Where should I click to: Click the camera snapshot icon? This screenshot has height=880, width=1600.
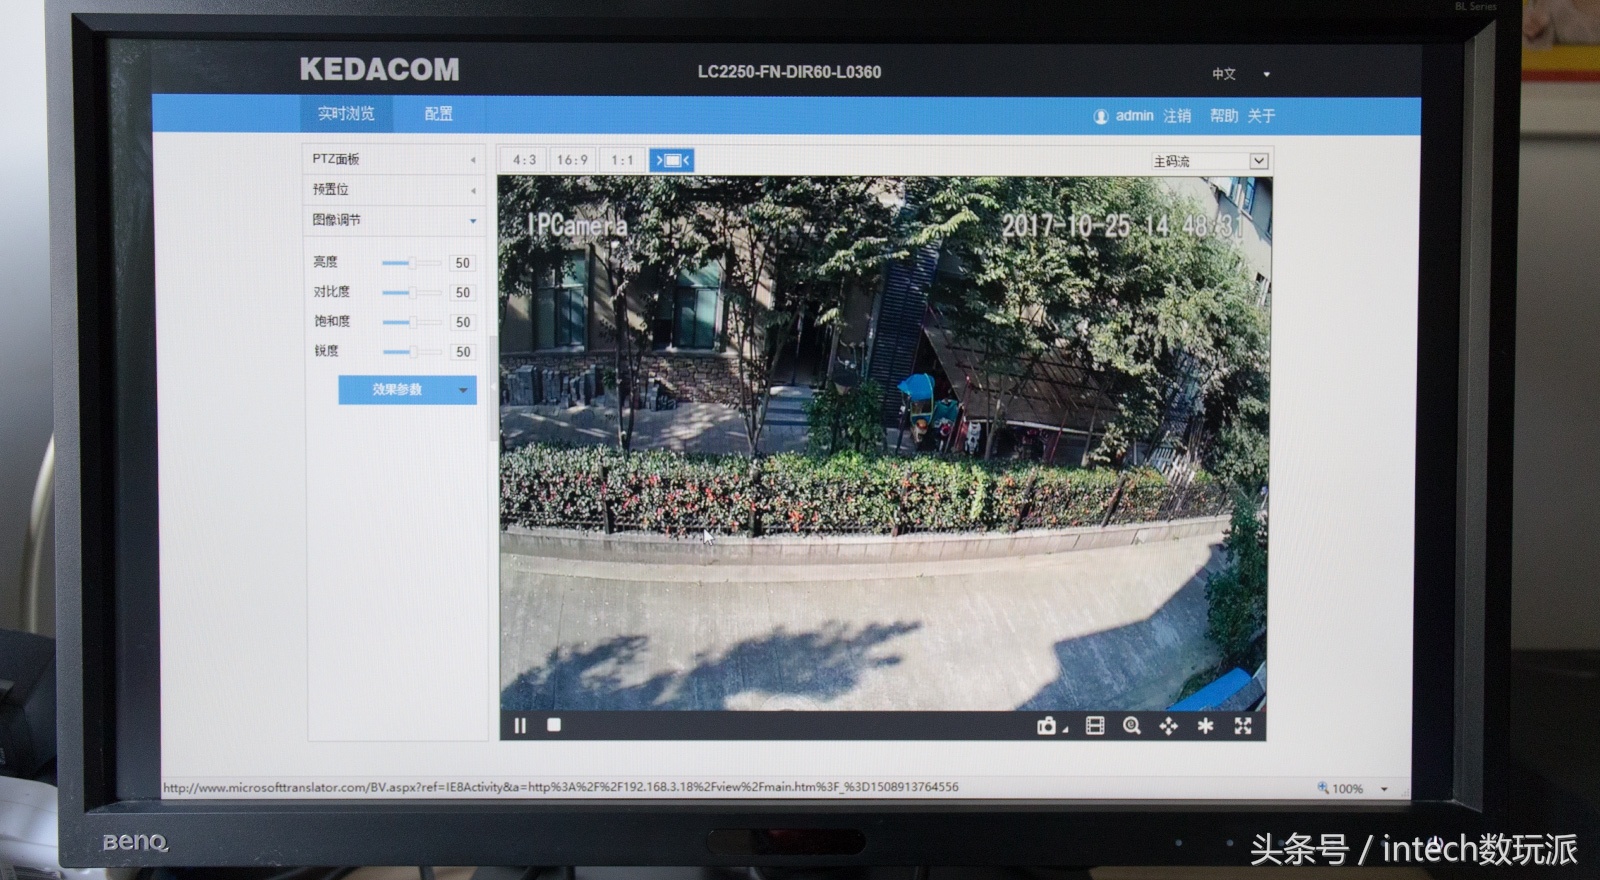tap(1047, 726)
